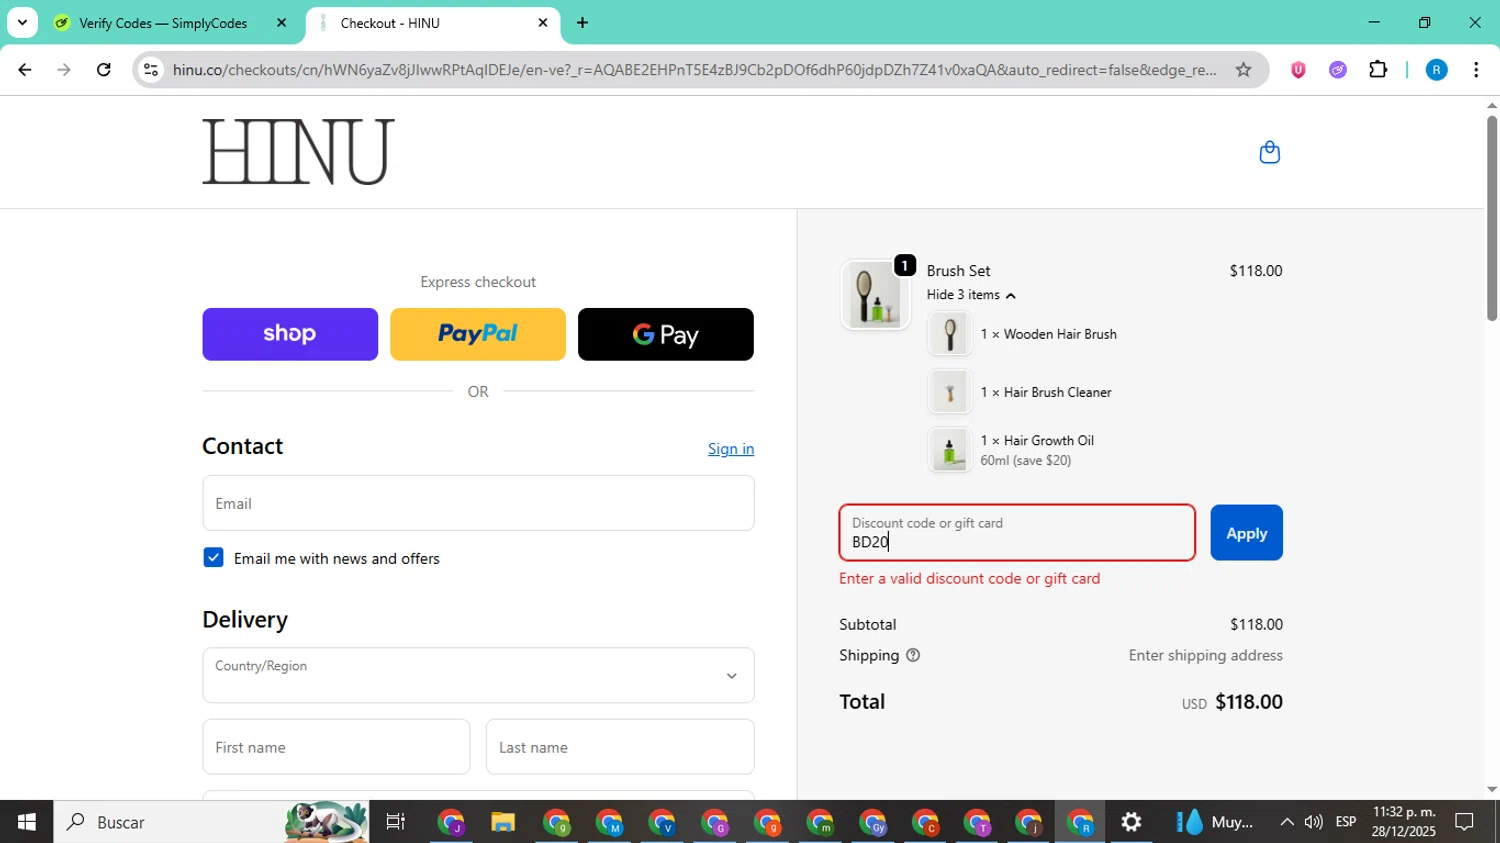Pay with PayPal button
The width and height of the screenshot is (1500, 843).
478,334
